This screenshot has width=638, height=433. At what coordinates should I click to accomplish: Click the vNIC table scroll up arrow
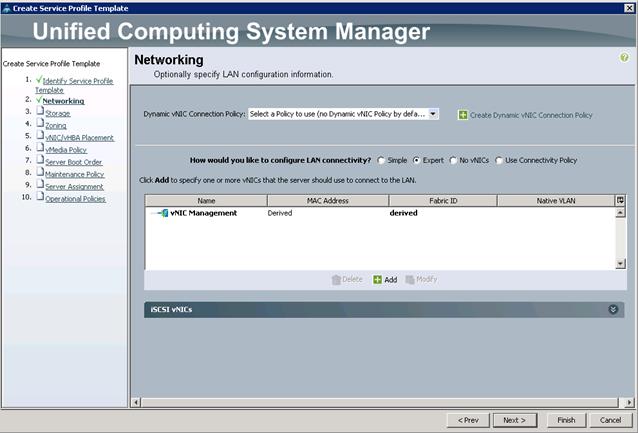click(x=620, y=212)
